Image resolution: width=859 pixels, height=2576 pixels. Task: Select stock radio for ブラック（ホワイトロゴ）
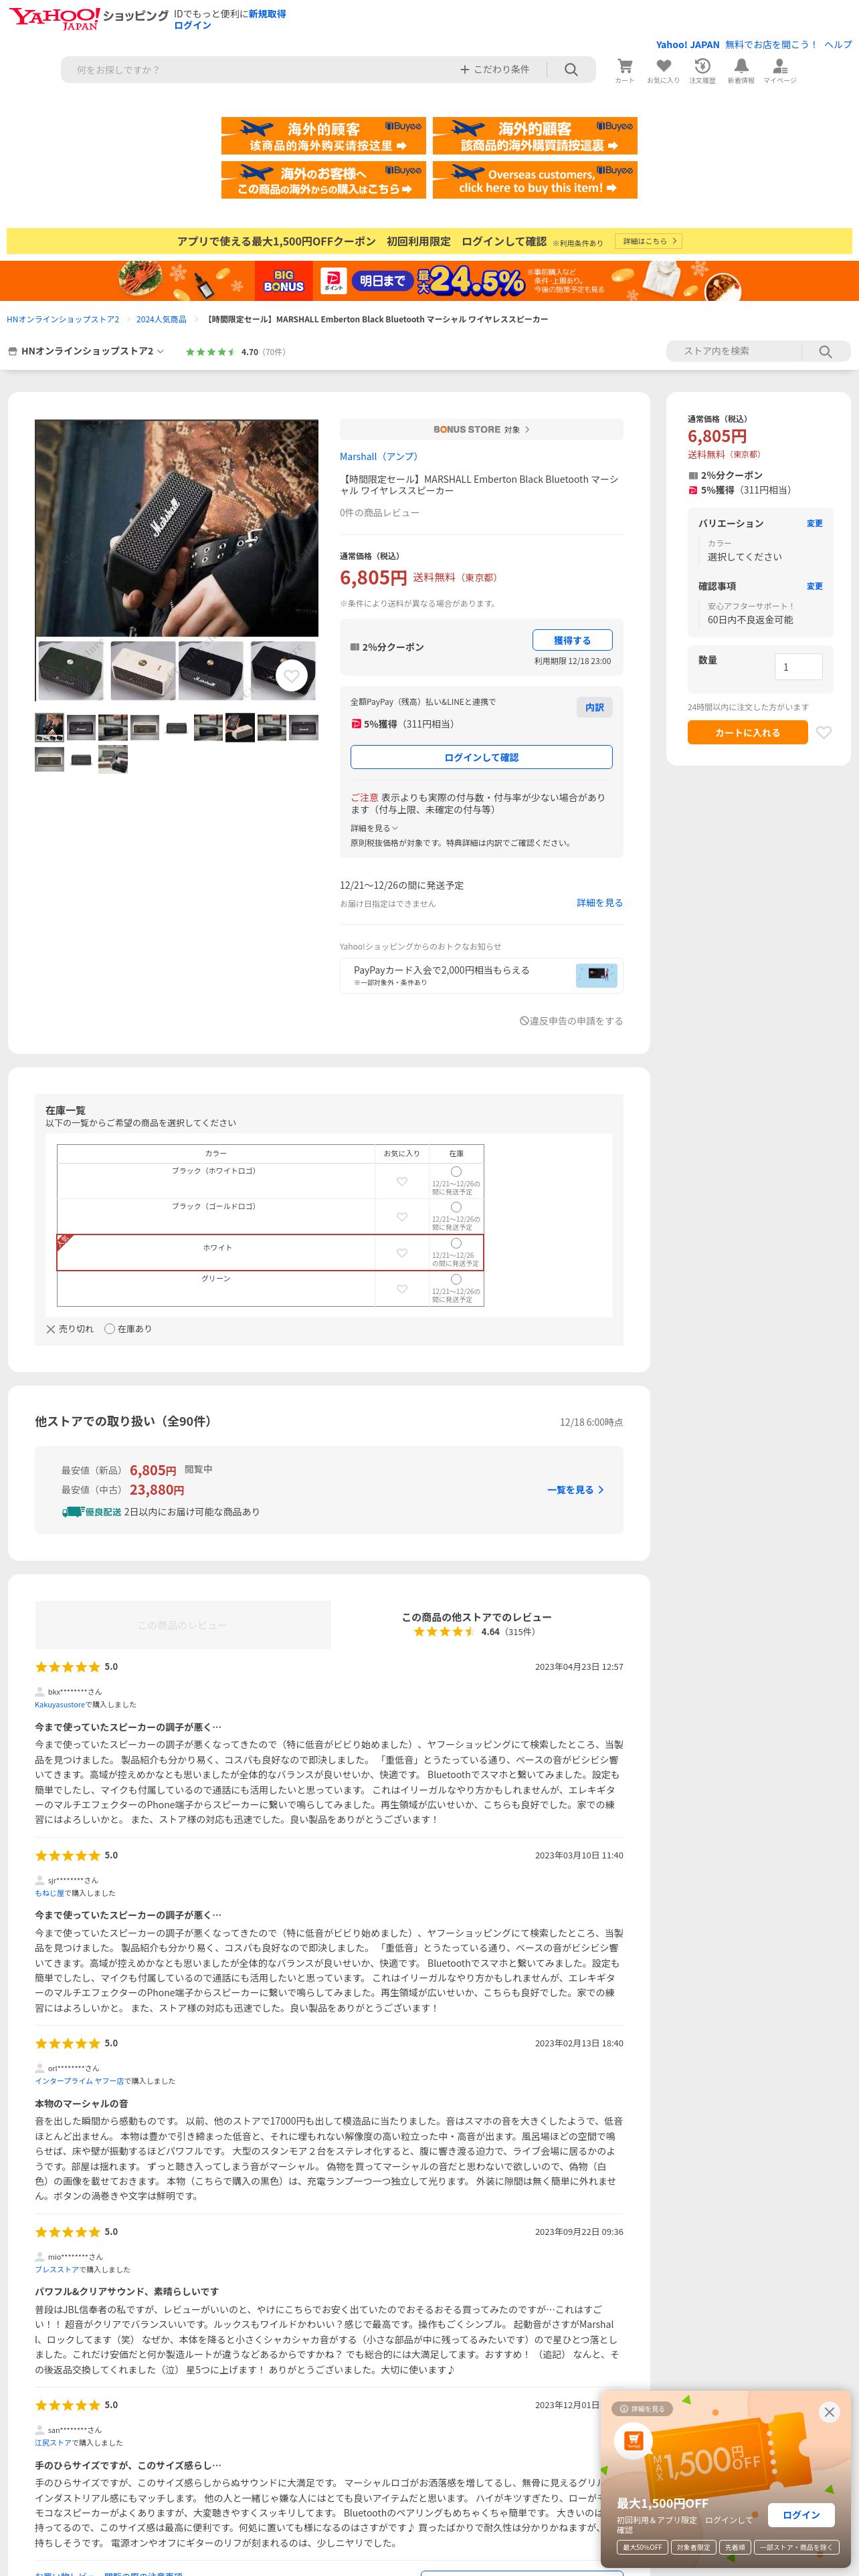click(x=456, y=1172)
